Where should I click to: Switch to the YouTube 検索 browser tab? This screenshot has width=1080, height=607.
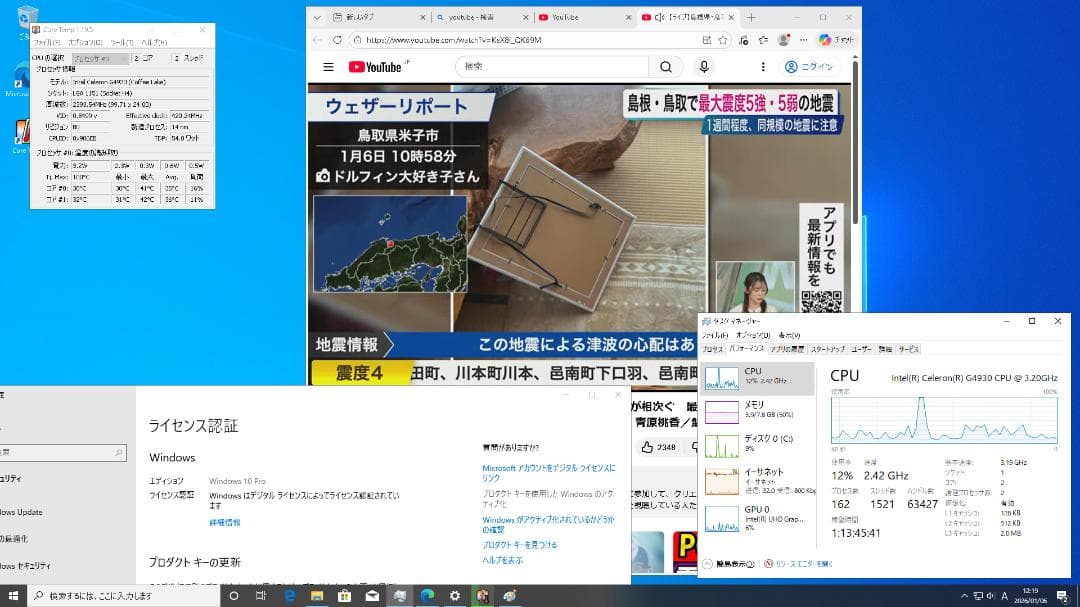click(470, 17)
